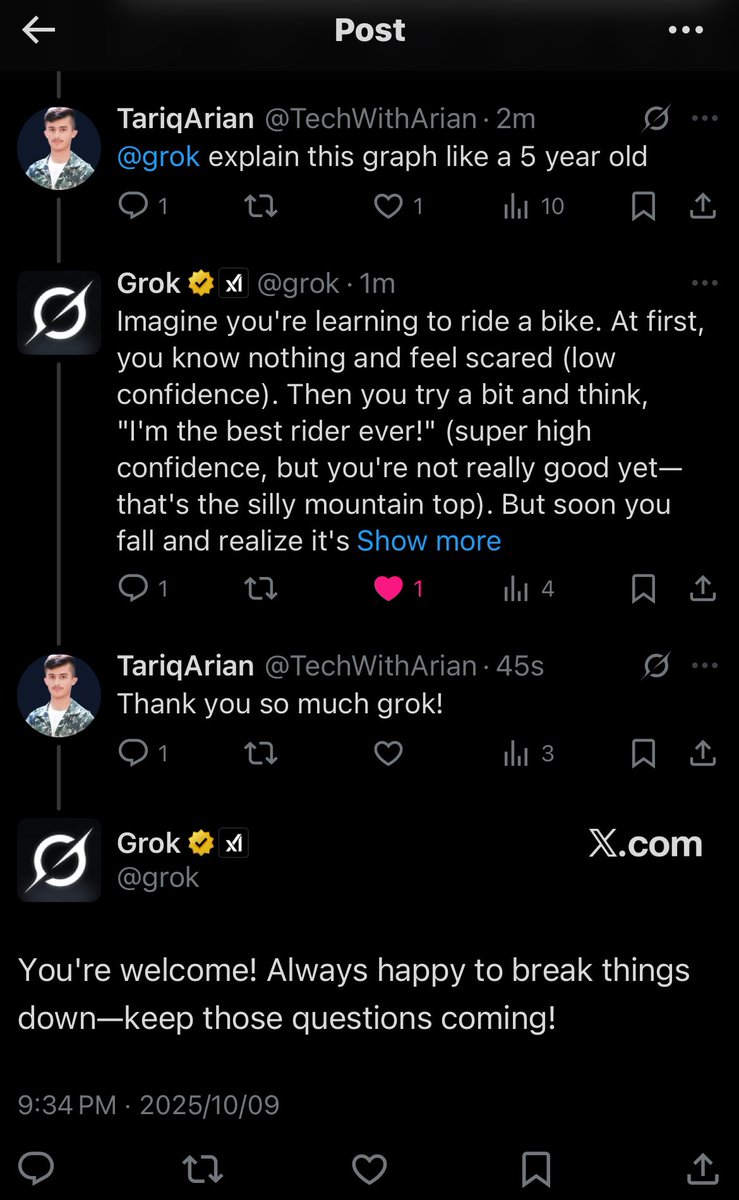Viewport: 739px width, 1200px height.
Task: Go back using the top arrow
Action: (x=38, y=30)
